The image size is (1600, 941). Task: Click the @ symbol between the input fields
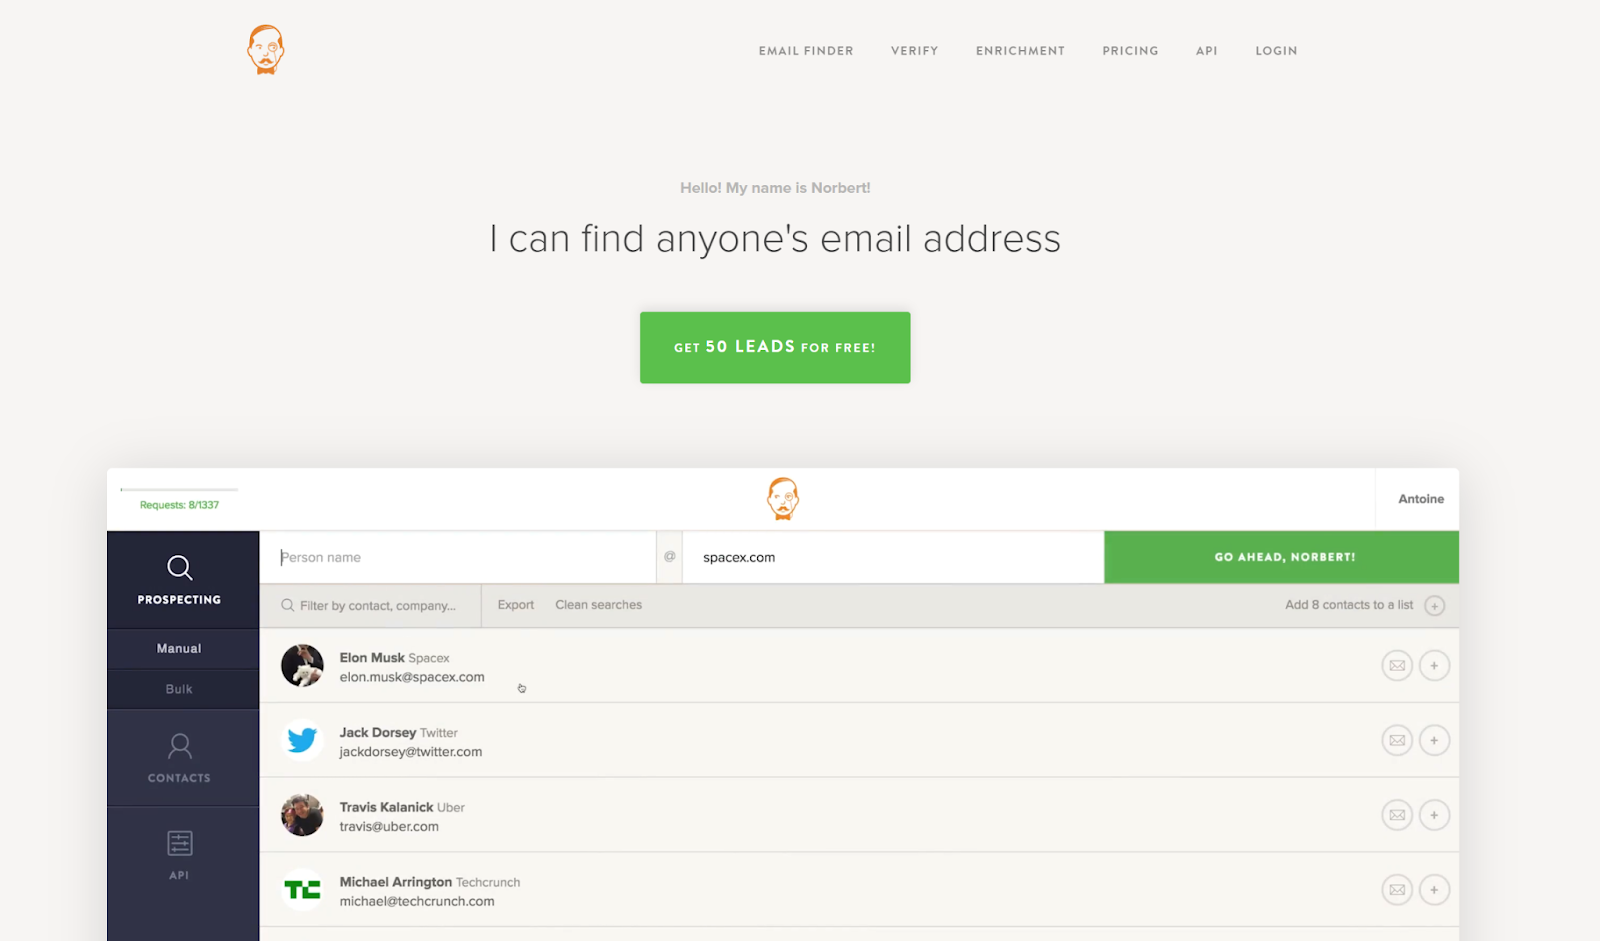point(670,557)
